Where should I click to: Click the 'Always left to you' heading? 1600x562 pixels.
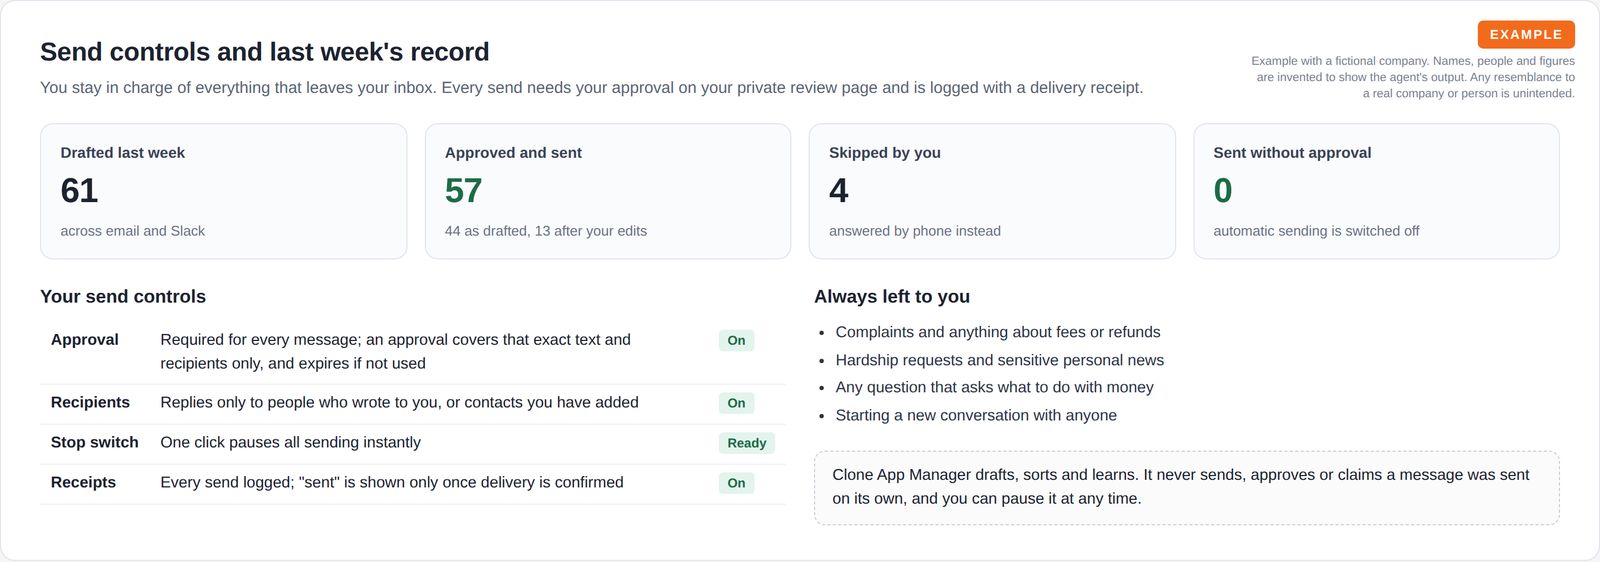[892, 297]
